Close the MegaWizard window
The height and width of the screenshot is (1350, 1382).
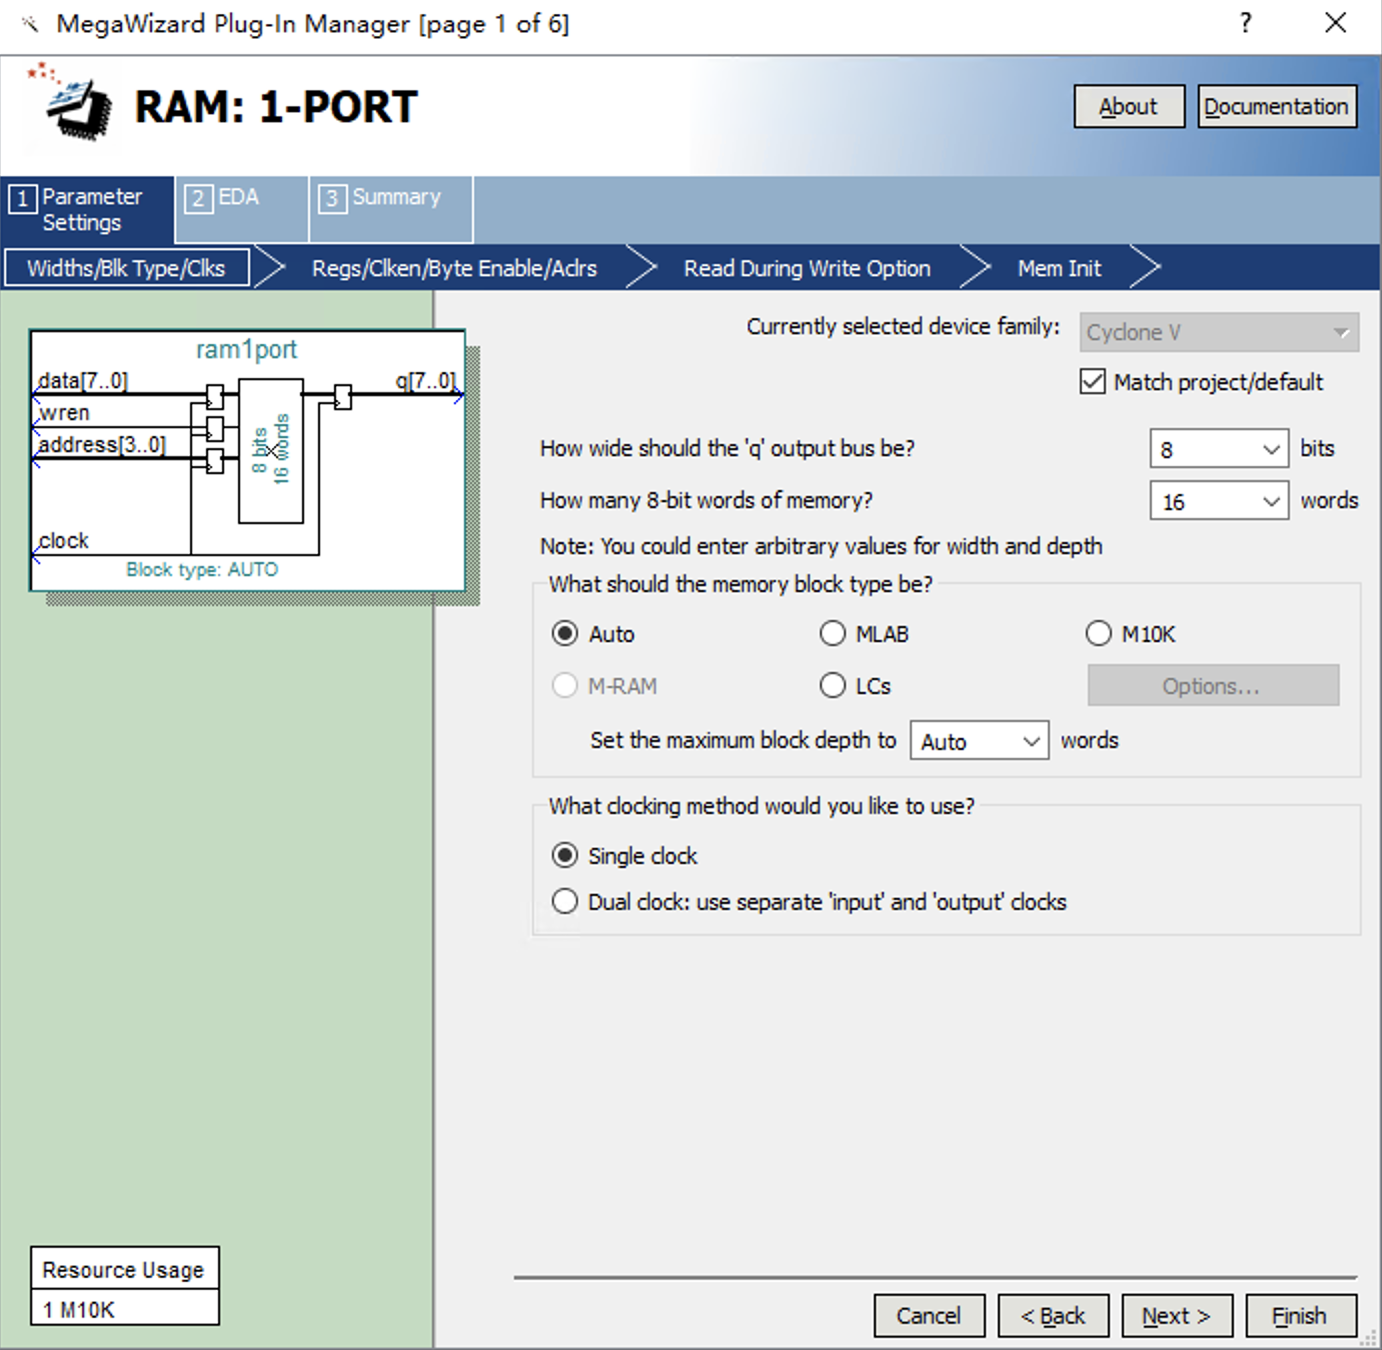pos(1335,23)
